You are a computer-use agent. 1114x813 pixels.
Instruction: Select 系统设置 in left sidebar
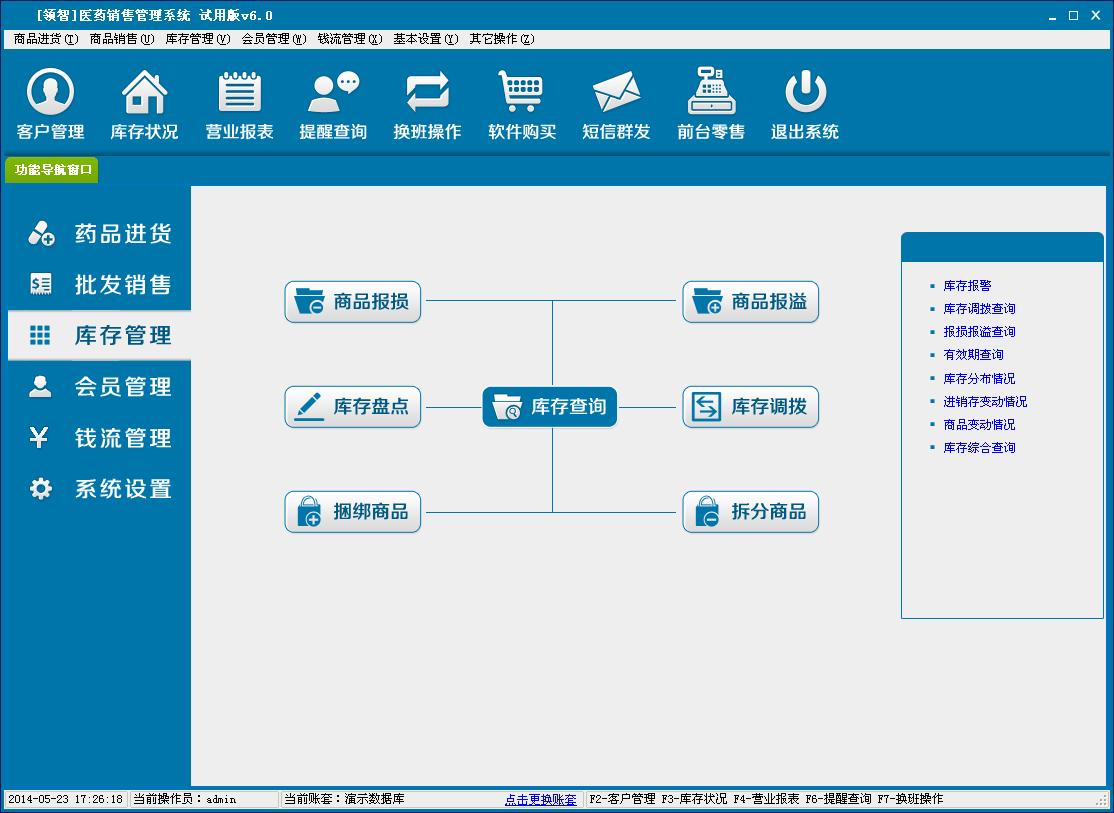(100, 489)
